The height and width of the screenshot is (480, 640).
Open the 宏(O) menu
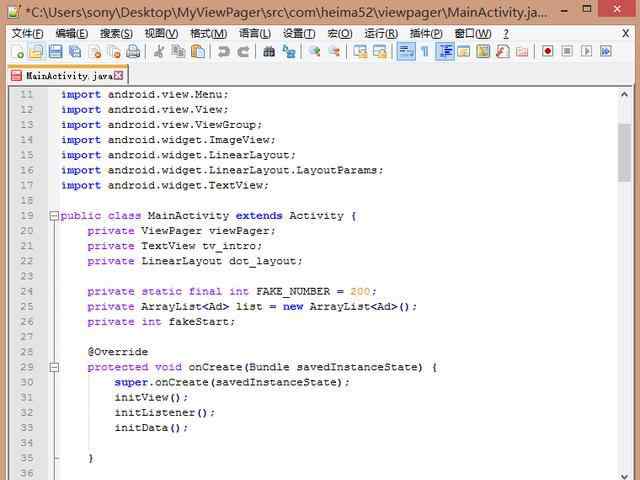(340, 33)
